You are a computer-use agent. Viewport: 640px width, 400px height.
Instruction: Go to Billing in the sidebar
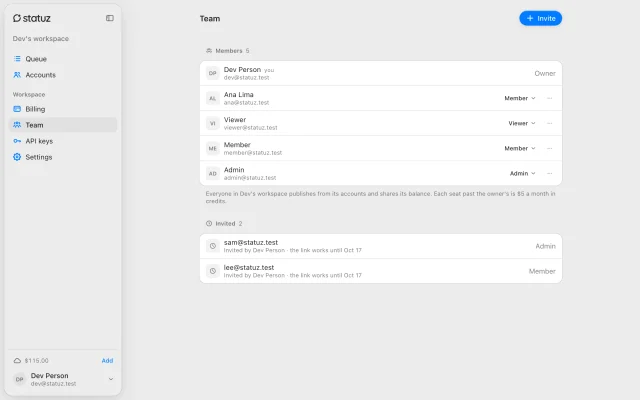[x=62, y=109]
